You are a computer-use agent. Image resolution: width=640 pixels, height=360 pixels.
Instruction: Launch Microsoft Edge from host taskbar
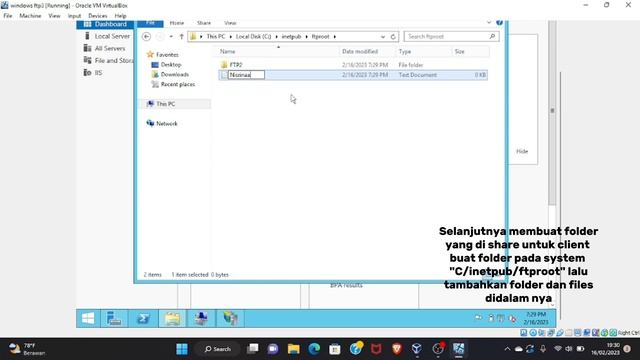point(314,349)
